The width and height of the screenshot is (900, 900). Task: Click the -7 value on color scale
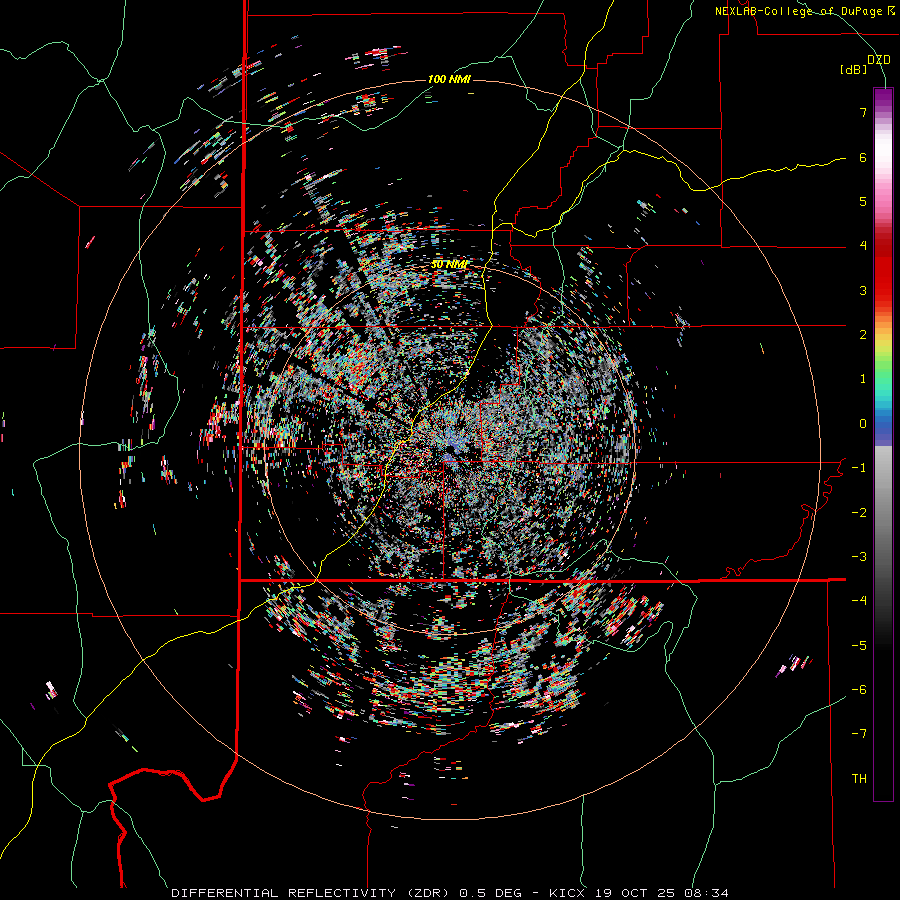(x=859, y=734)
